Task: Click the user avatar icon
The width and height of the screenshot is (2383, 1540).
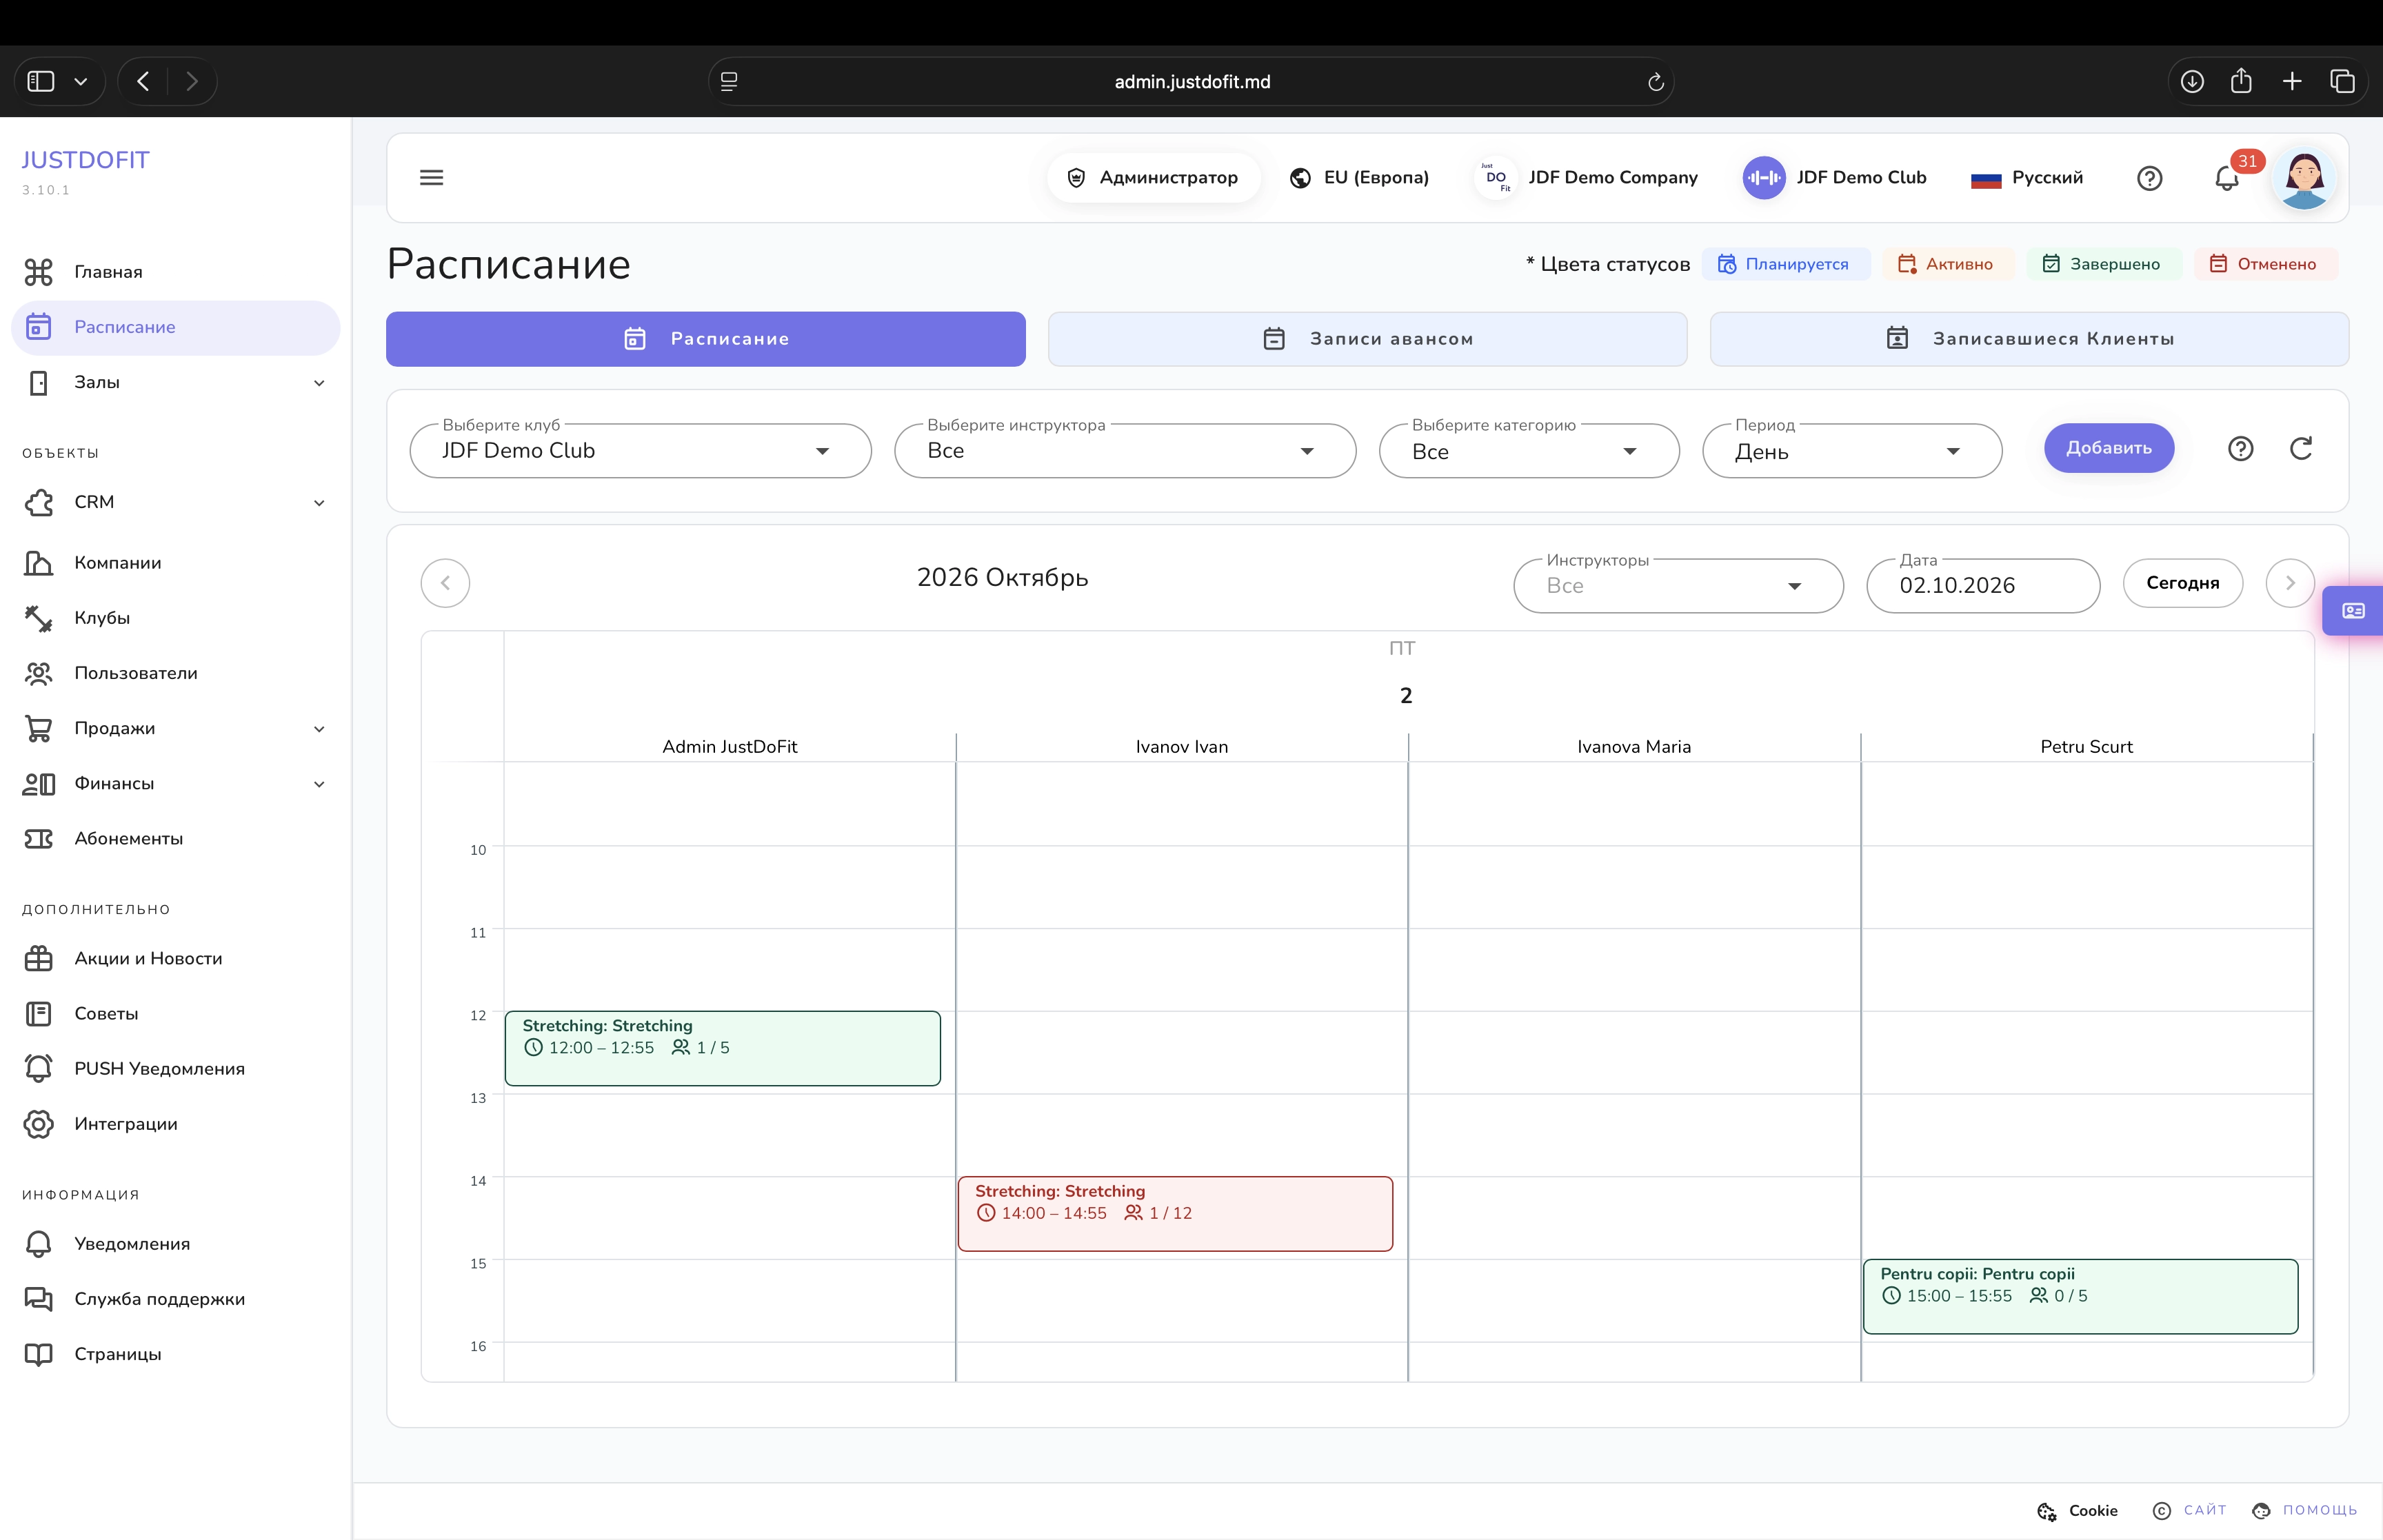Action: (2304, 178)
